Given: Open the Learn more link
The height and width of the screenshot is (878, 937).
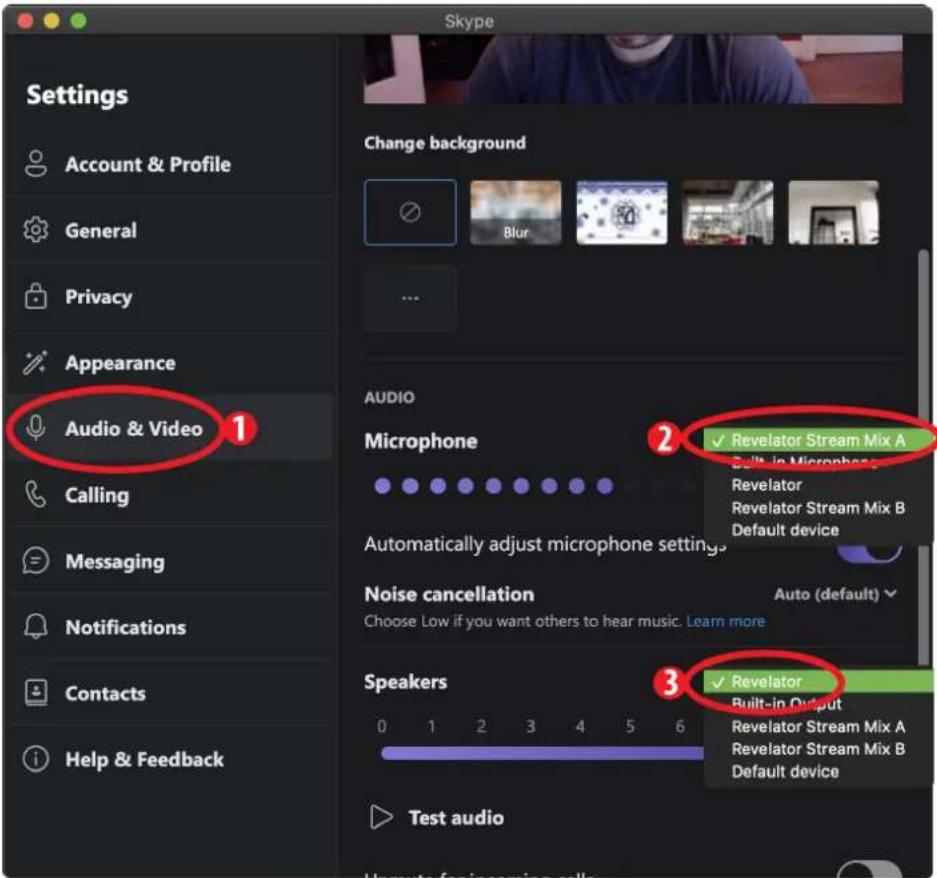Looking at the screenshot, I should [x=725, y=621].
